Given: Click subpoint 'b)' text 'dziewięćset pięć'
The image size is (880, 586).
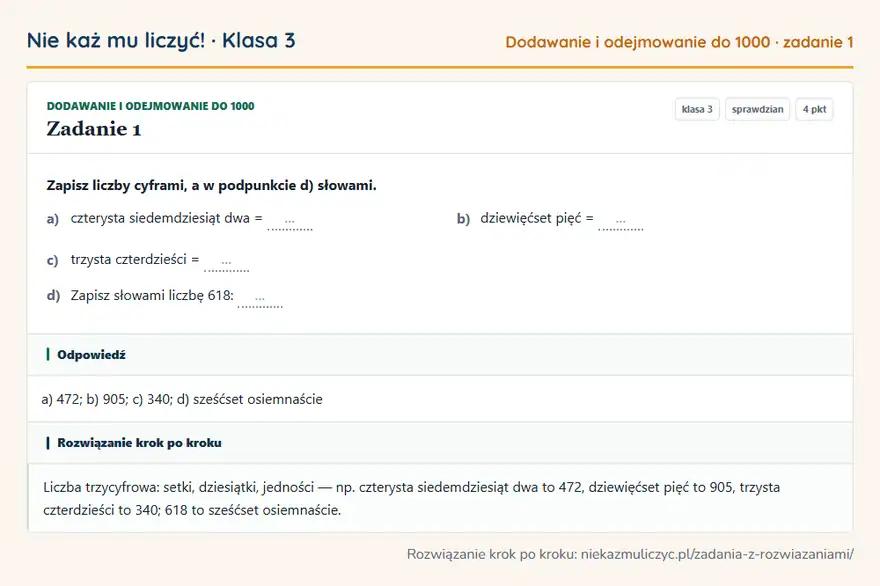Looking at the screenshot, I should click(x=530, y=218).
